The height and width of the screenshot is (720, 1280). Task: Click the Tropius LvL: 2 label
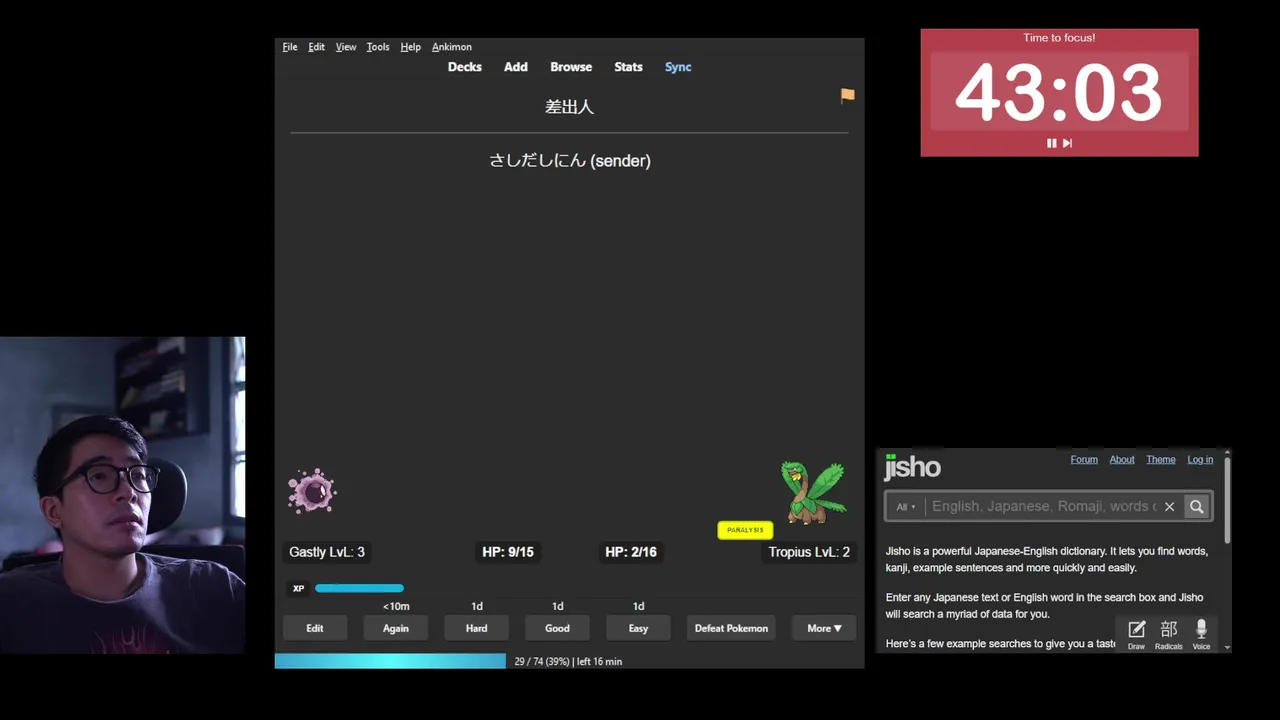[809, 552]
